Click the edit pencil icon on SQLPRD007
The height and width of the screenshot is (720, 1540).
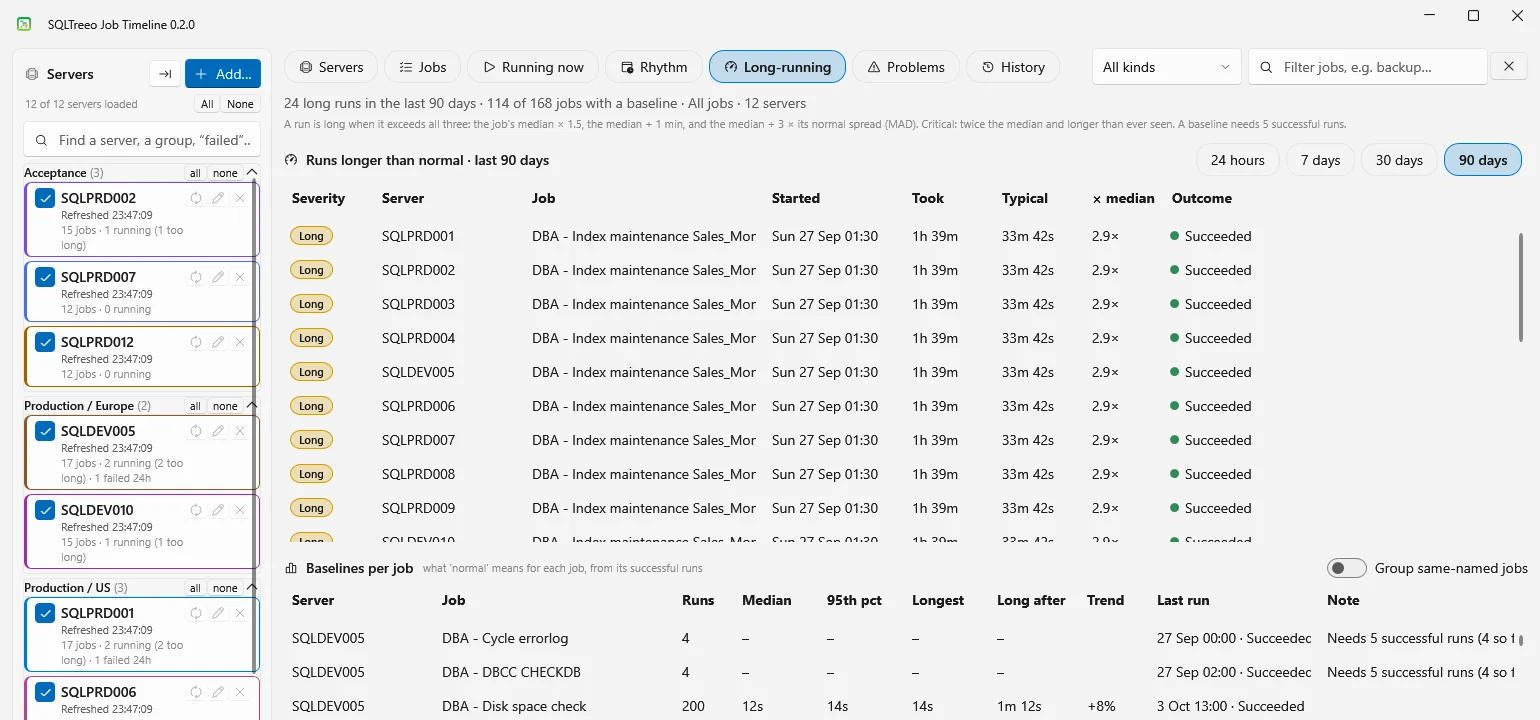(218, 277)
